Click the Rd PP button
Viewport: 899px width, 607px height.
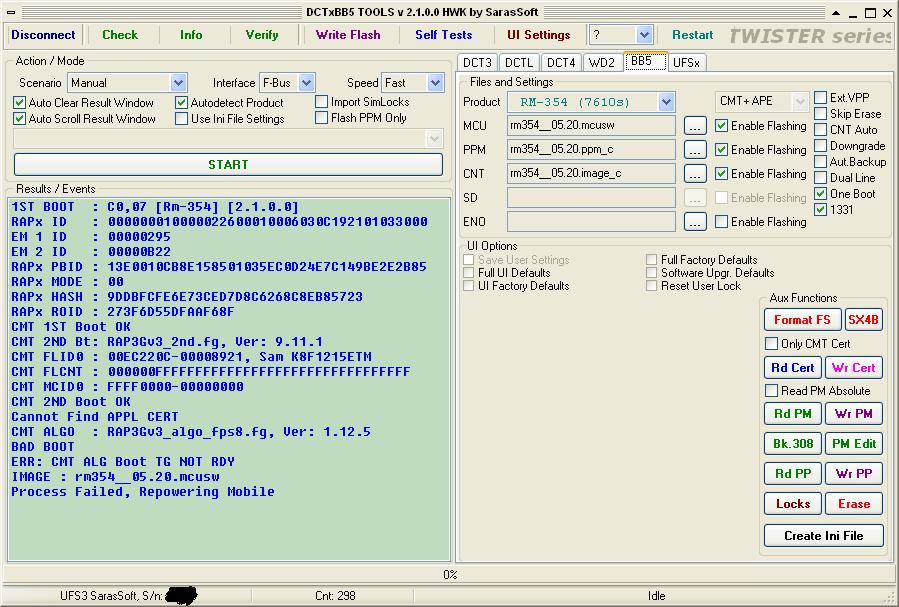click(793, 473)
